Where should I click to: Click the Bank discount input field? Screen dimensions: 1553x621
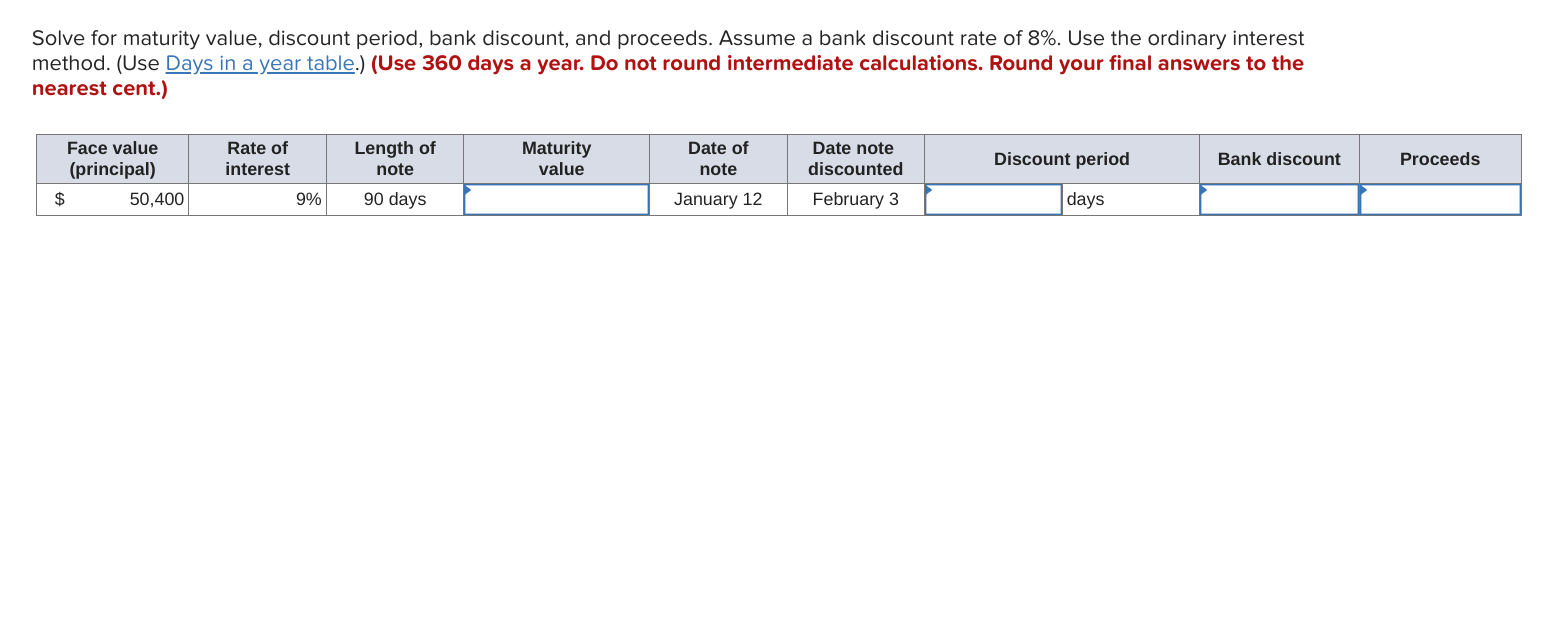click(x=1278, y=199)
